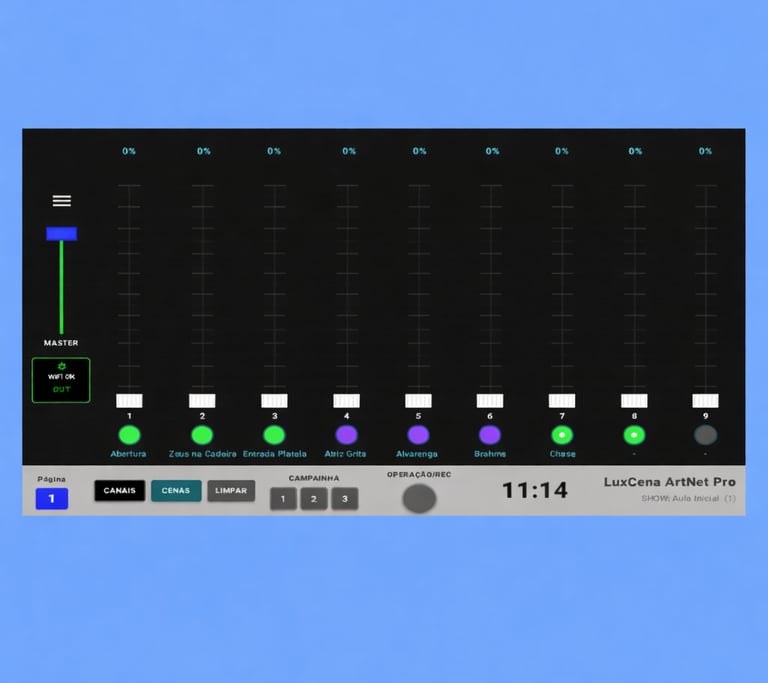Click the blue Master fader handle
The height and width of the screenshot is (683, 768).
[62, 234]
